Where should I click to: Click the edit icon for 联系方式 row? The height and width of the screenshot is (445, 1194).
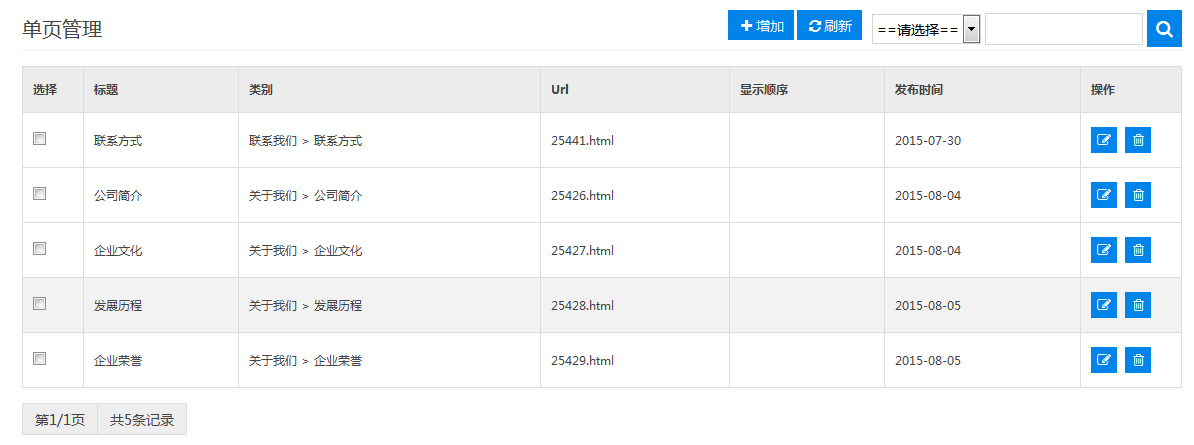tap(1104, 140)
